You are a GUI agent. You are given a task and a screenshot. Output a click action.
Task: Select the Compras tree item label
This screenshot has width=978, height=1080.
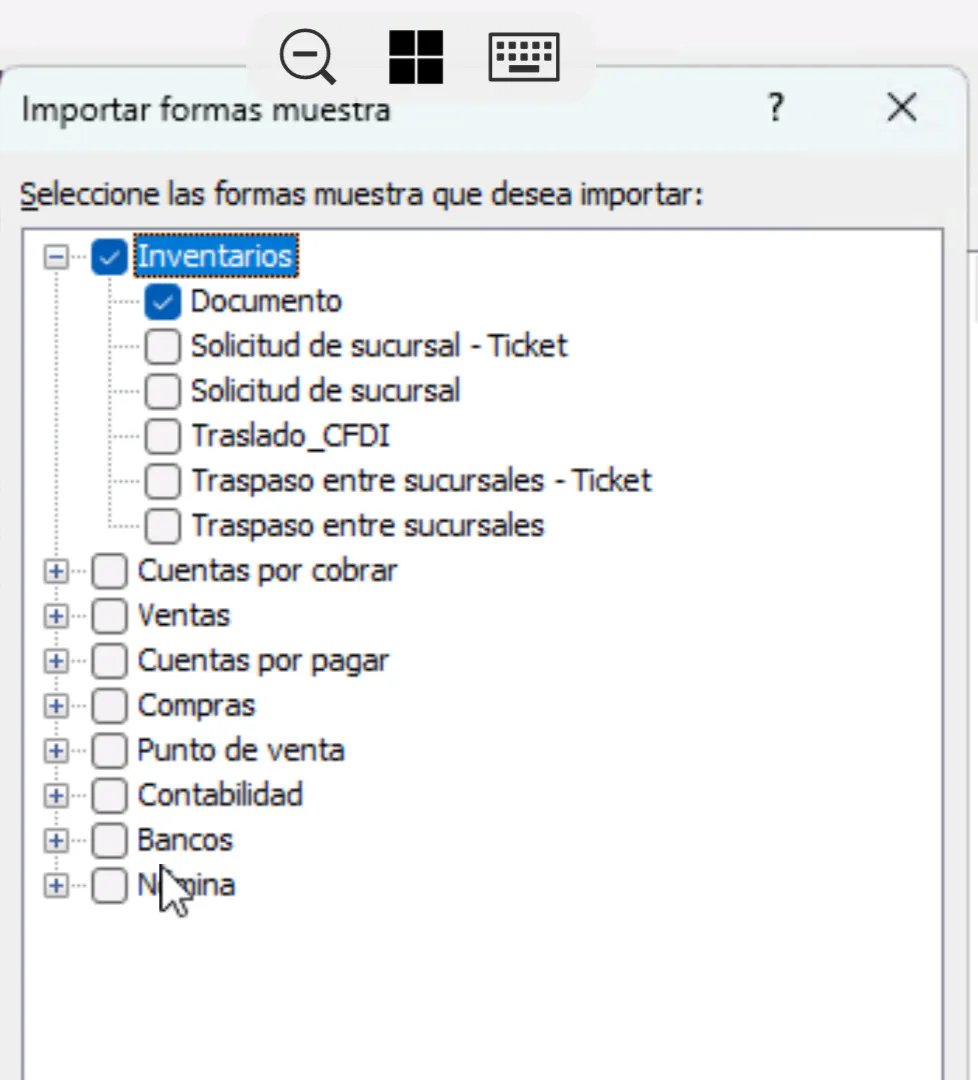[196, 706]
